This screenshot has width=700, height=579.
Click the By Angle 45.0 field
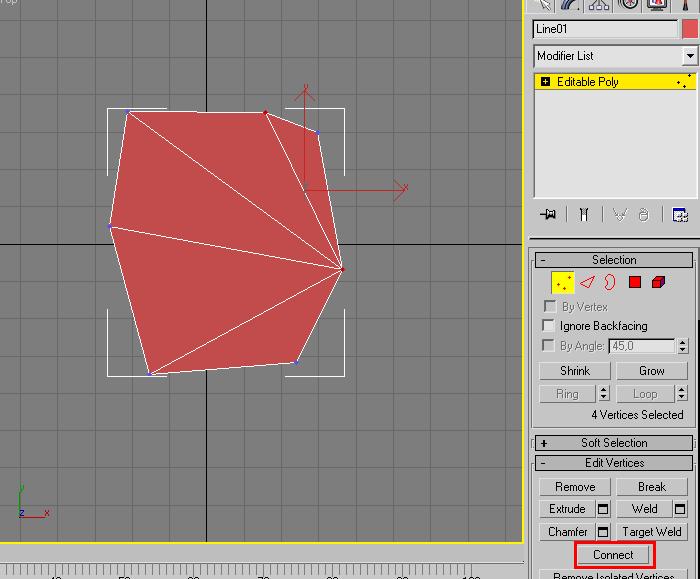tap(642, 346)
